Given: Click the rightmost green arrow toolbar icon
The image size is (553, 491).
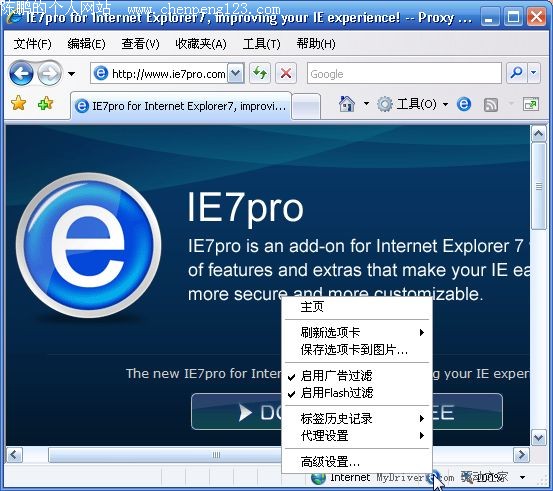Looking at the screenshot, I should click(531, 104).
